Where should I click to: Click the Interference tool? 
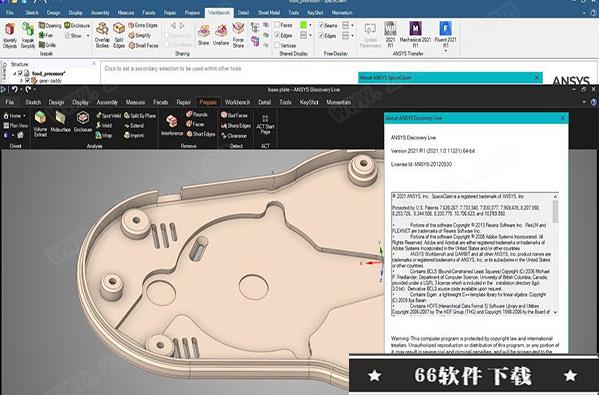click(x=172, y=125)
